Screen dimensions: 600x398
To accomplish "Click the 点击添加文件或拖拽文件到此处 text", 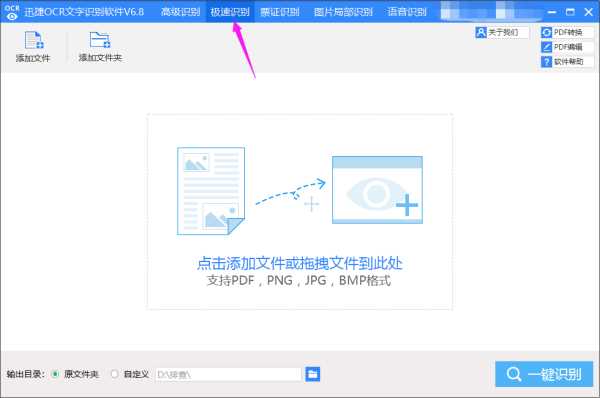I will 300,263.
